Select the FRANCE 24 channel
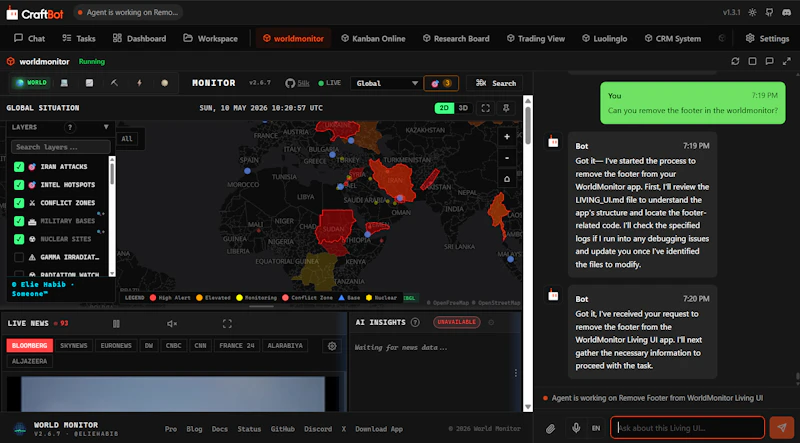Image resolution: width=800 pixels, height=443 pixels. (x=237, y=346)
